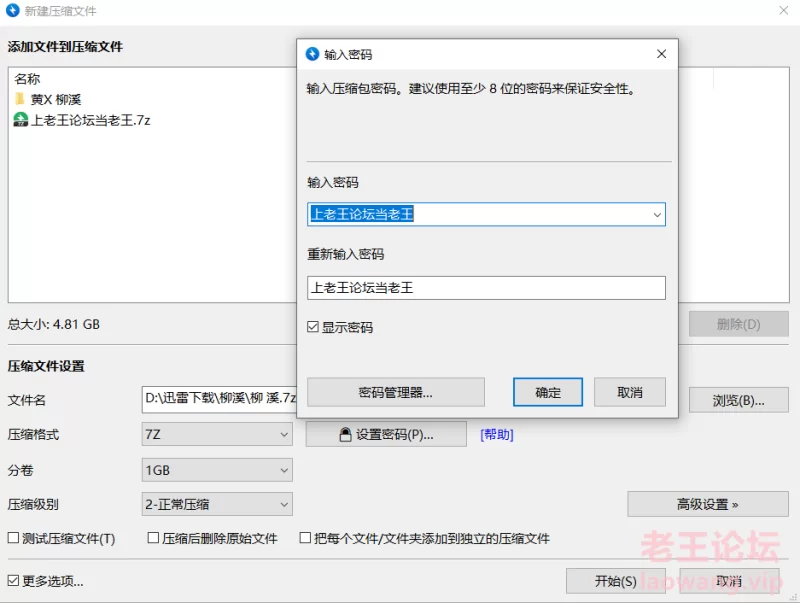Click the 删除(D) button
This screenshot has height=603, width=800.
738,324
